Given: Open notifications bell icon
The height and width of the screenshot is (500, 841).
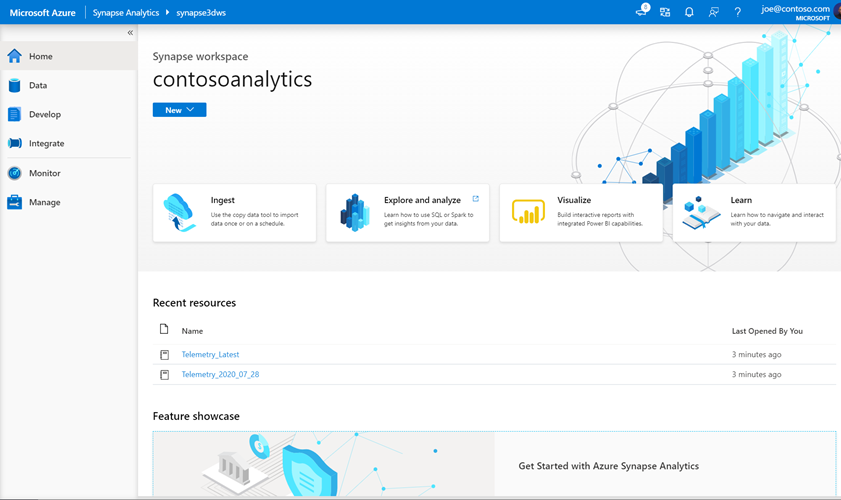Looking at the screenshot, I should pos(689,12).
